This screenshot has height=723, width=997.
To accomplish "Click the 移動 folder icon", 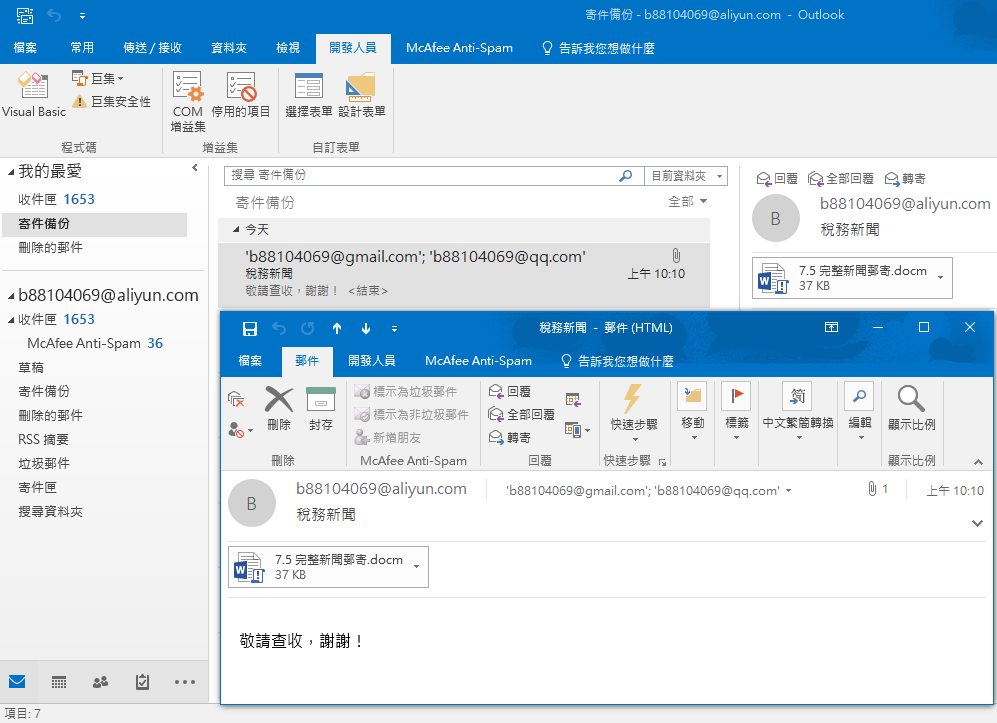I will (x=692, y=397).
